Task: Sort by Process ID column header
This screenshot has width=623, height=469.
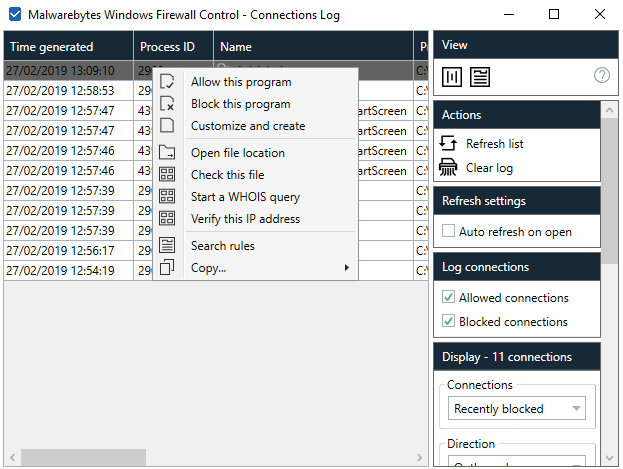Action: 173,47
